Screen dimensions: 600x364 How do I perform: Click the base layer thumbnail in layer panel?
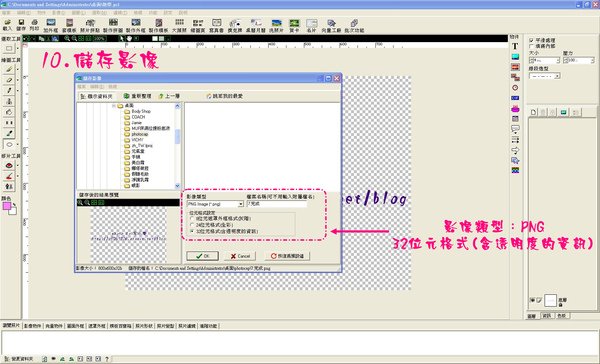[x=550, y=300]
